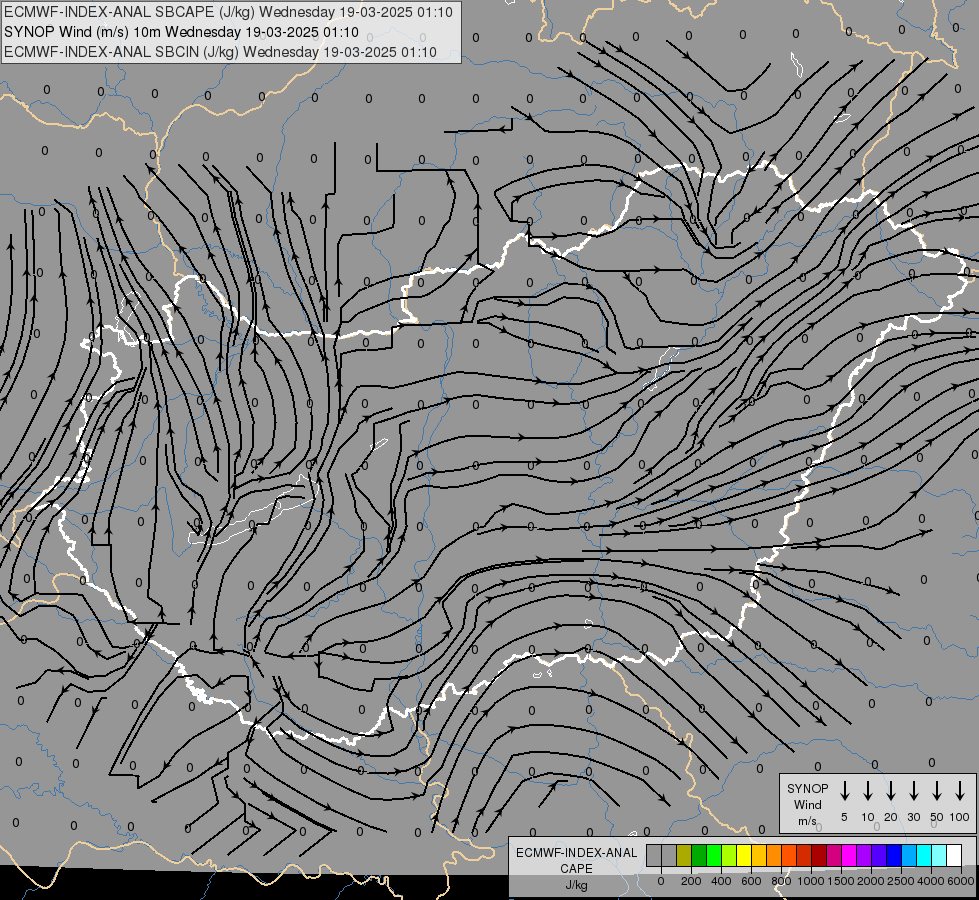The image size is (979, 900).
Task: Click the wind arrow above the 20 label
Action: (x=891, y=790)
